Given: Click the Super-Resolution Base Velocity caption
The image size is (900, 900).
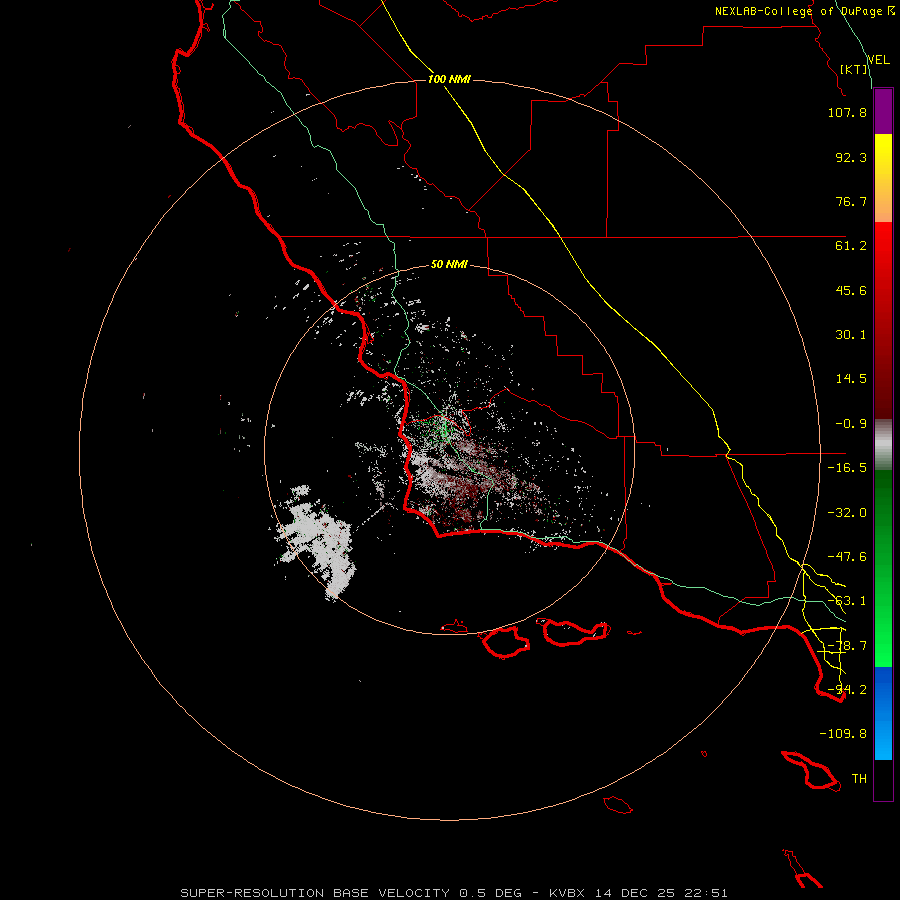Looking at the screenshot, I should click(453, 893).
